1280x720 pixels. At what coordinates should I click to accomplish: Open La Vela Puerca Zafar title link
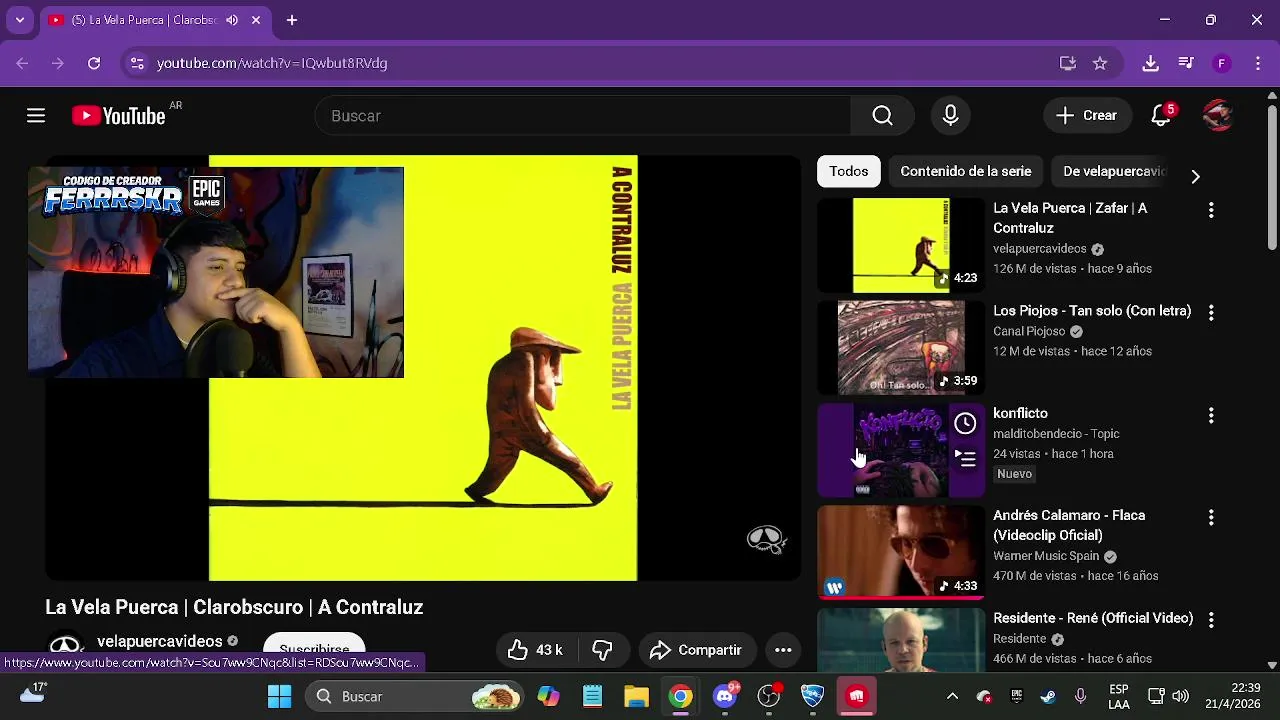pyautogui.click(x=1070, y=218)
